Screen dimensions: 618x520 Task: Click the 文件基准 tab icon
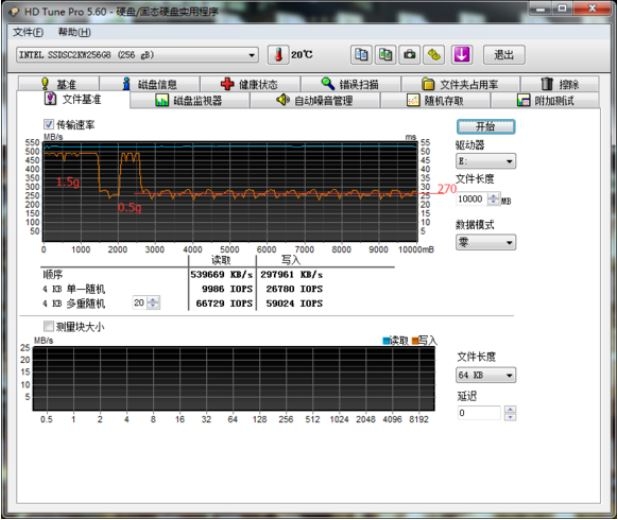(x=50, y=98)
